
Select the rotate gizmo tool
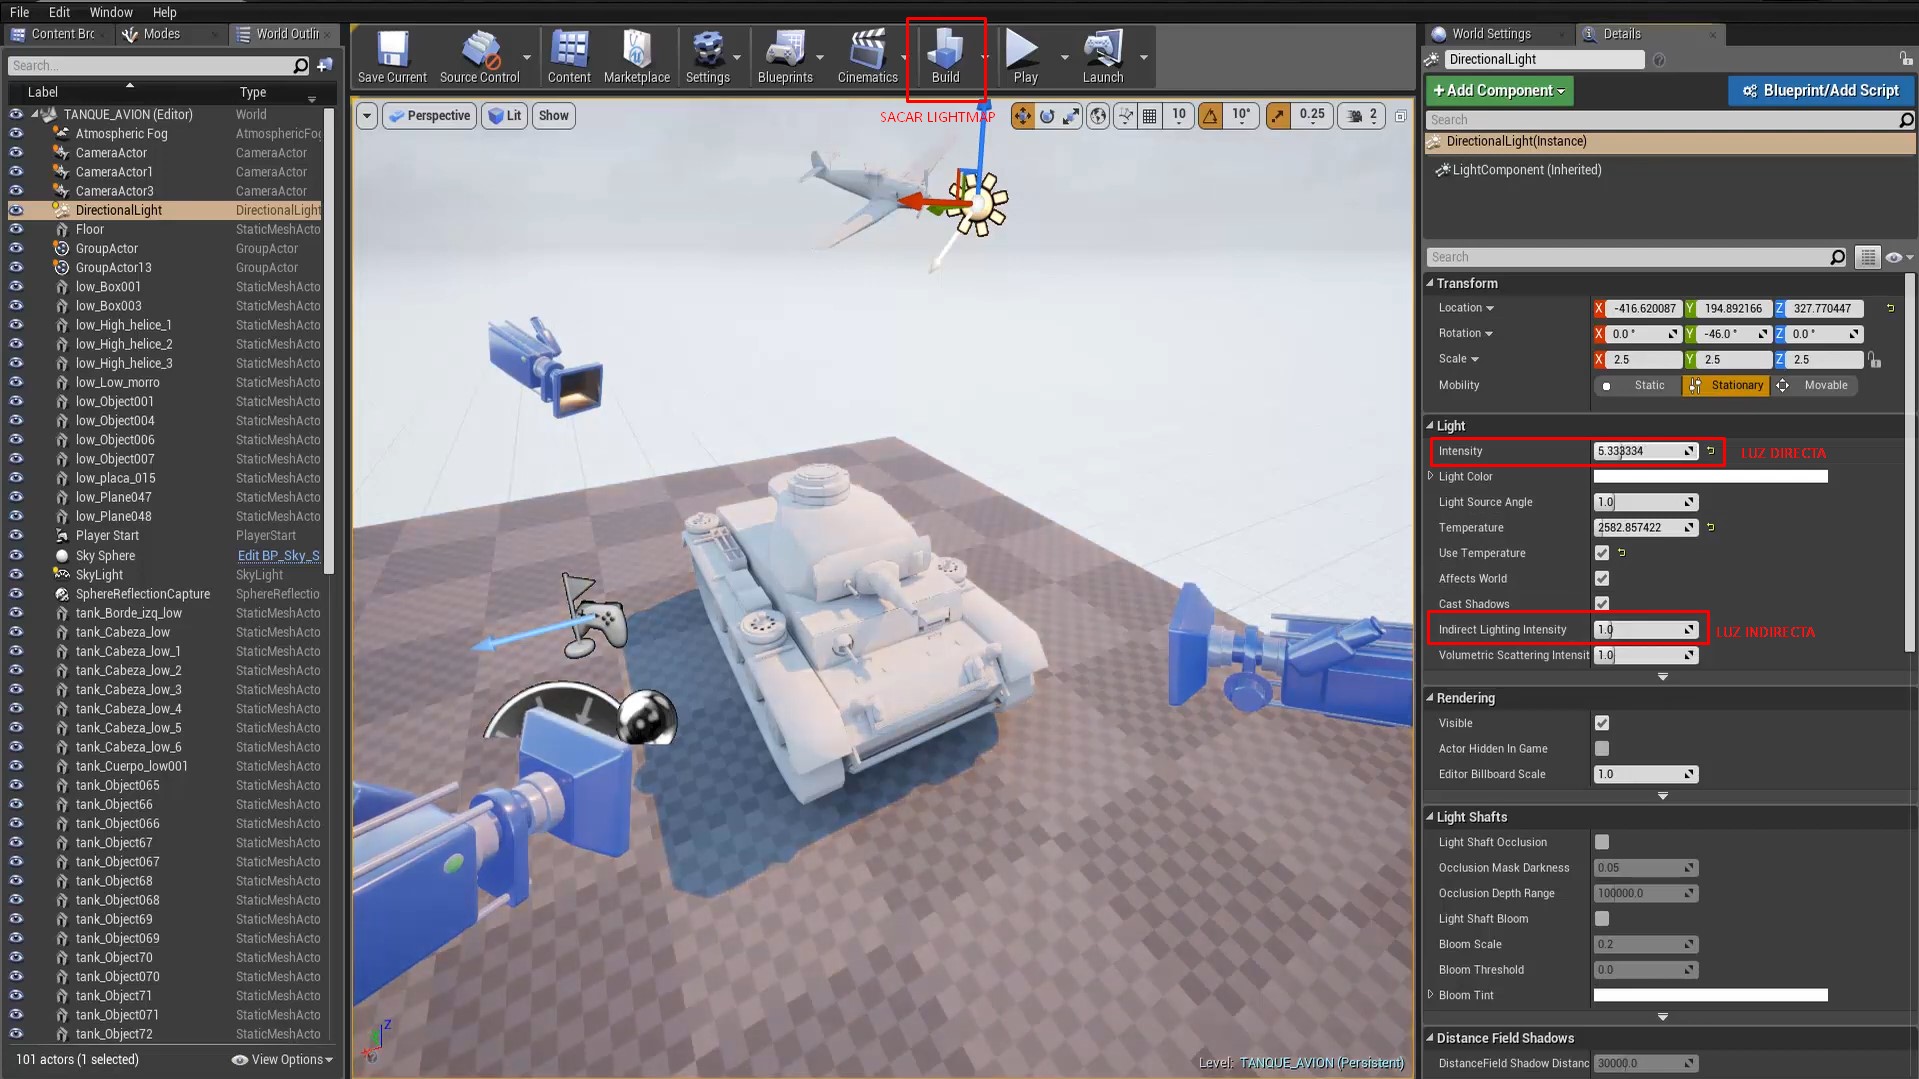[x=1047, y=116]
